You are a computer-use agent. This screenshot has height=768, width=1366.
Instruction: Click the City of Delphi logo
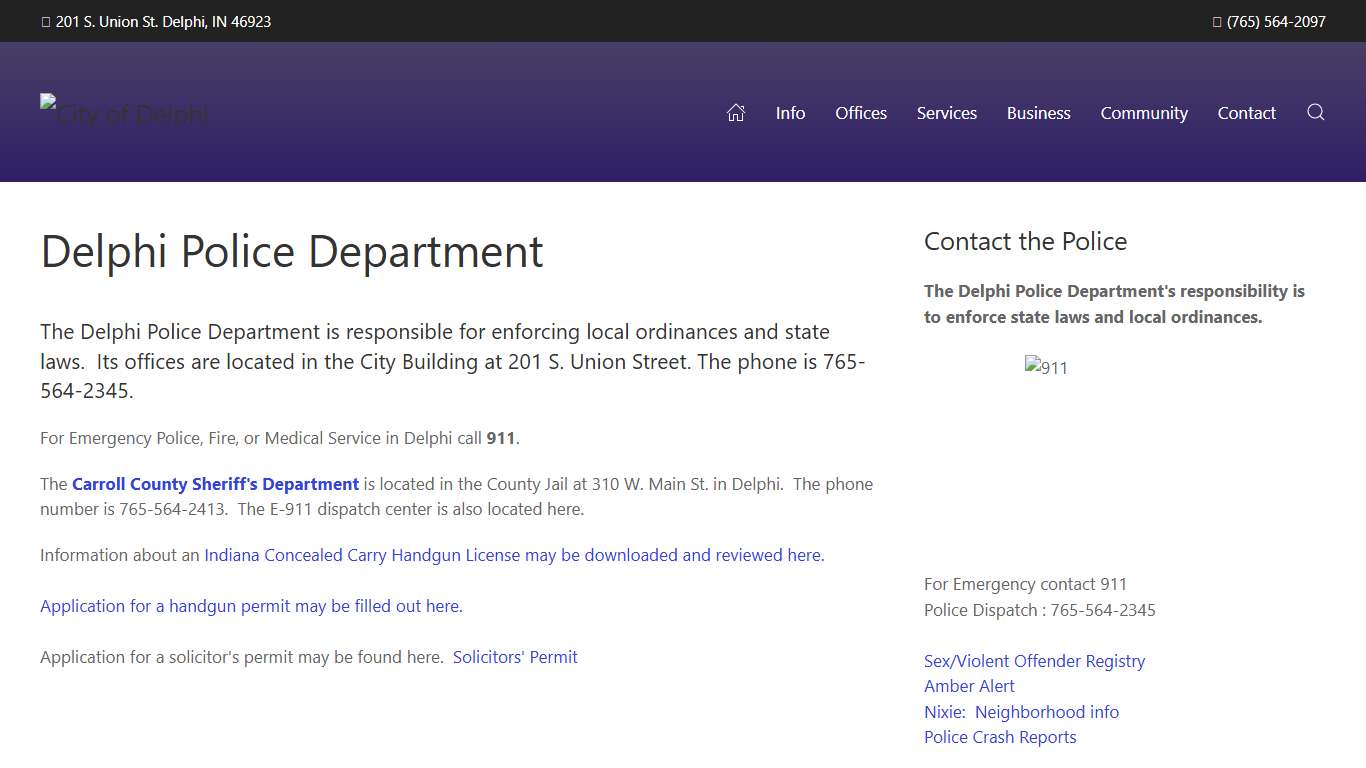(124, 113)
